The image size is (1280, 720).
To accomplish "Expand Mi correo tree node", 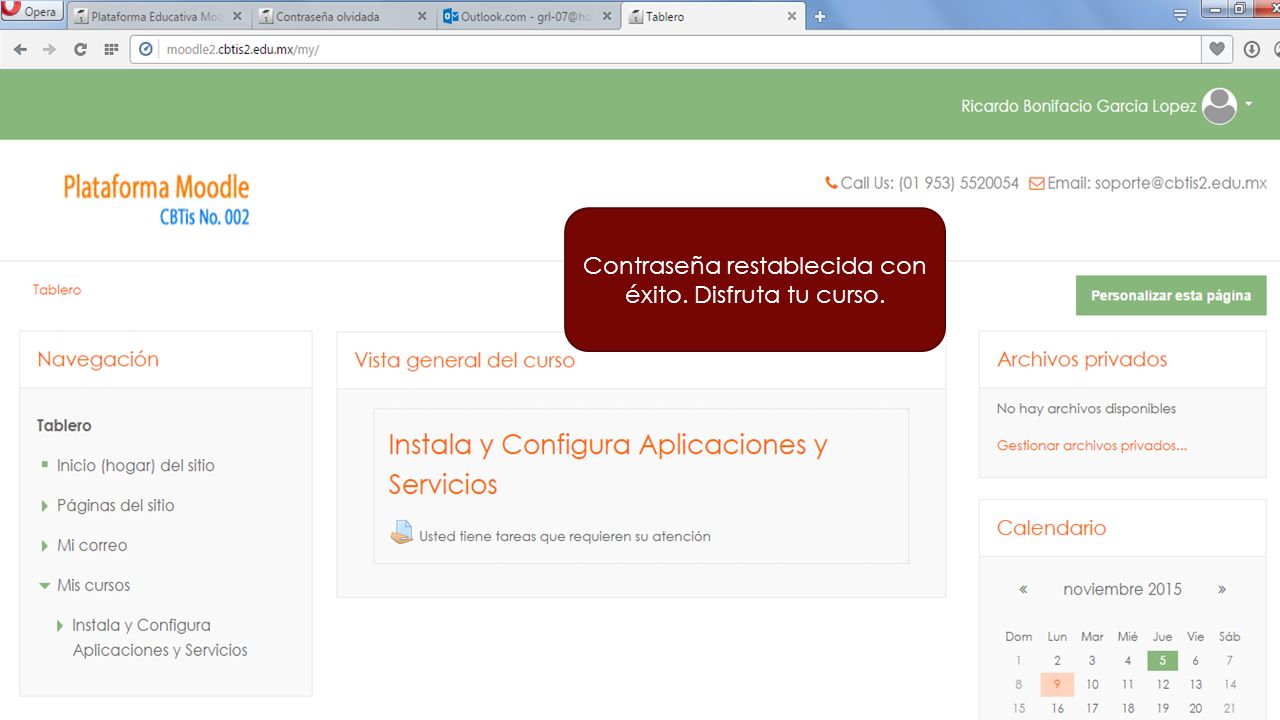I will pos(45,546).
